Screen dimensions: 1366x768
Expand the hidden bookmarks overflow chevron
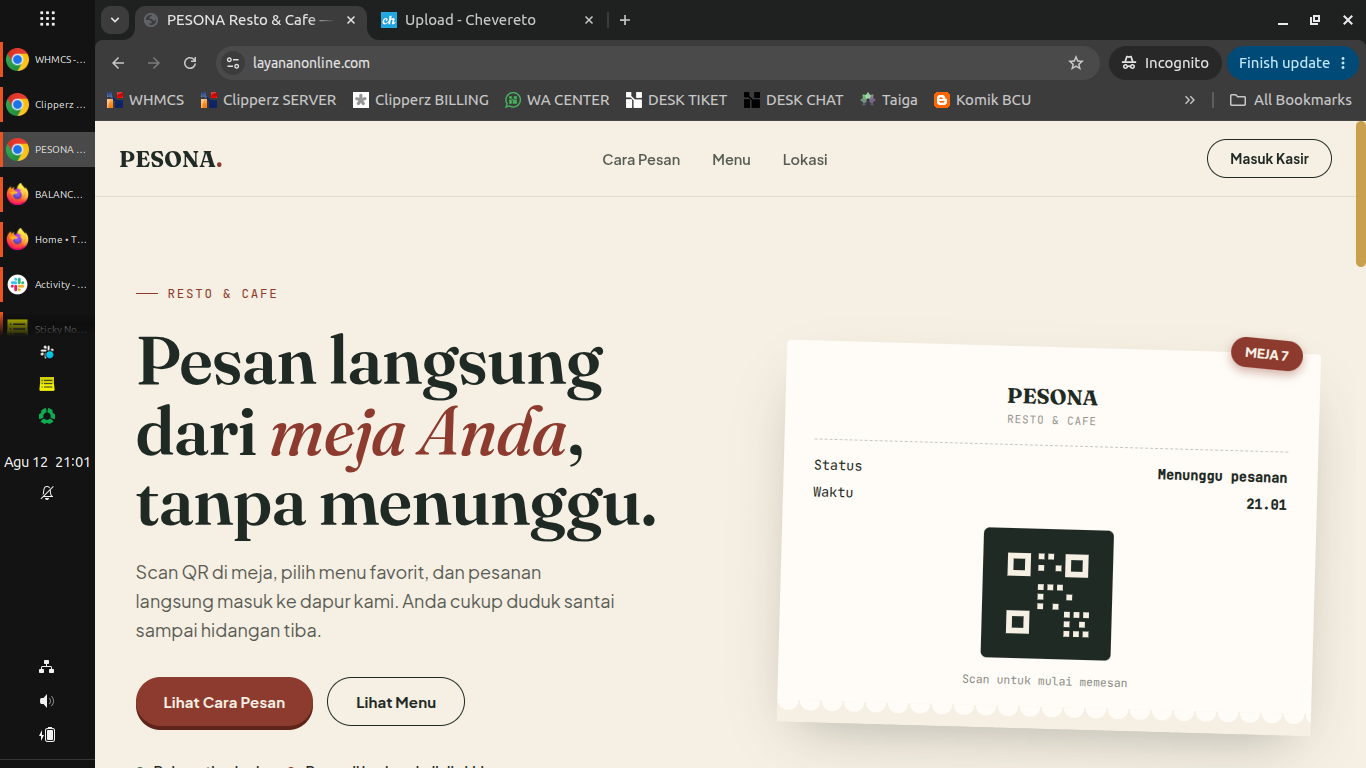point(1189,100)
